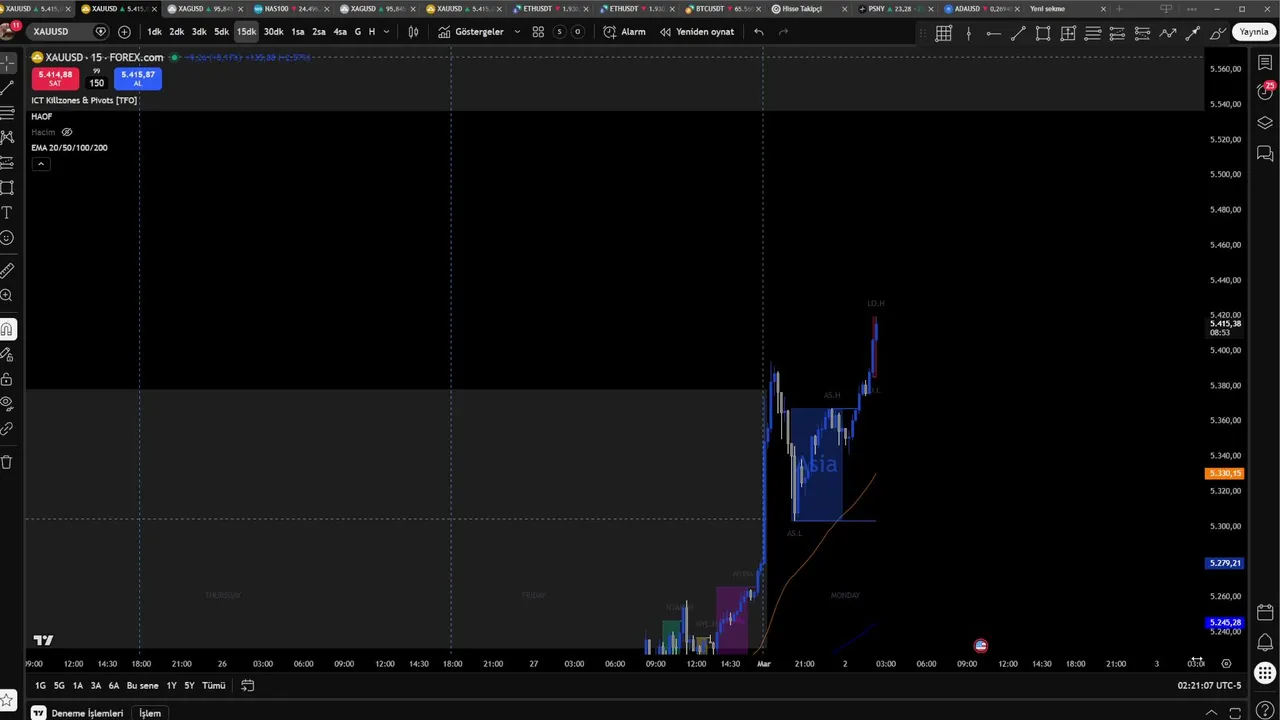Switch to the 30dk timeframe
The image size is (1280, 720).
(x=274, y=32)
